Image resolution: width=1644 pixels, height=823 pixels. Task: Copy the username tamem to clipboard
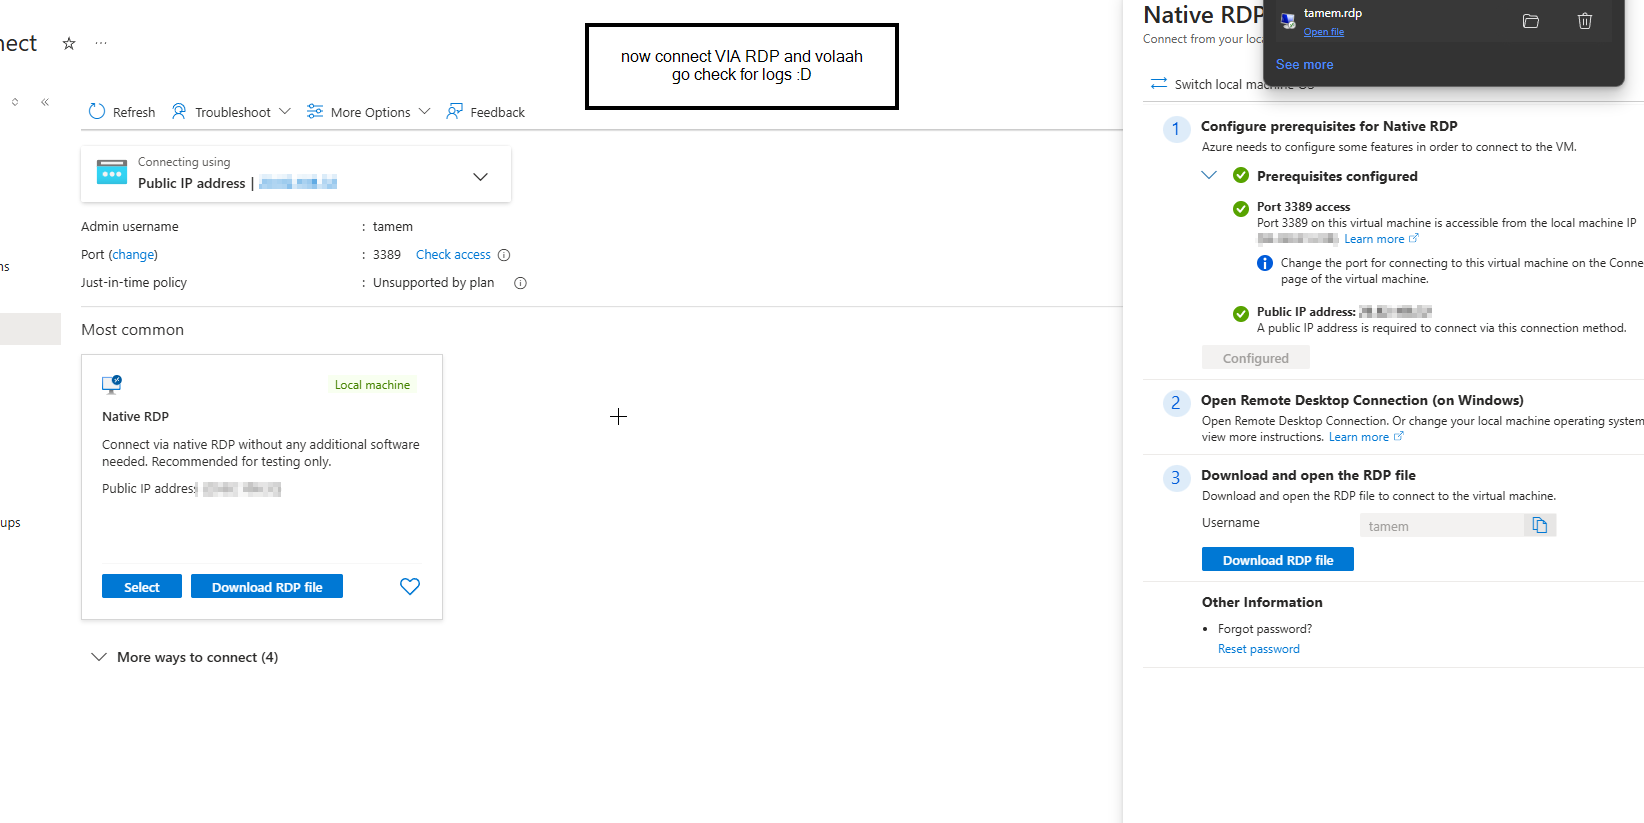[1540, 526]
